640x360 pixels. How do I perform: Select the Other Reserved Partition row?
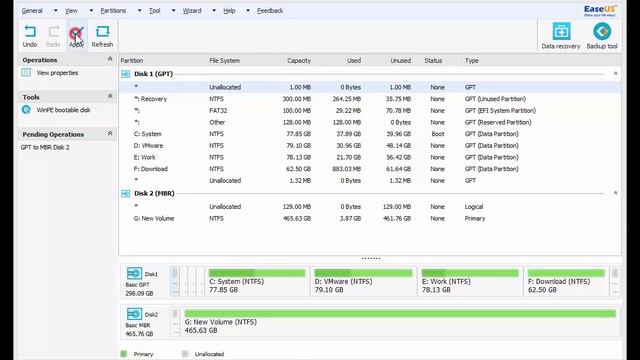[x=370, y=122]
